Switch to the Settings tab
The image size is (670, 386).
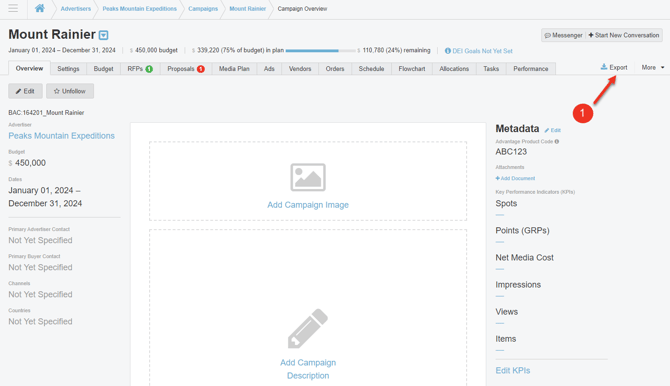68,69
